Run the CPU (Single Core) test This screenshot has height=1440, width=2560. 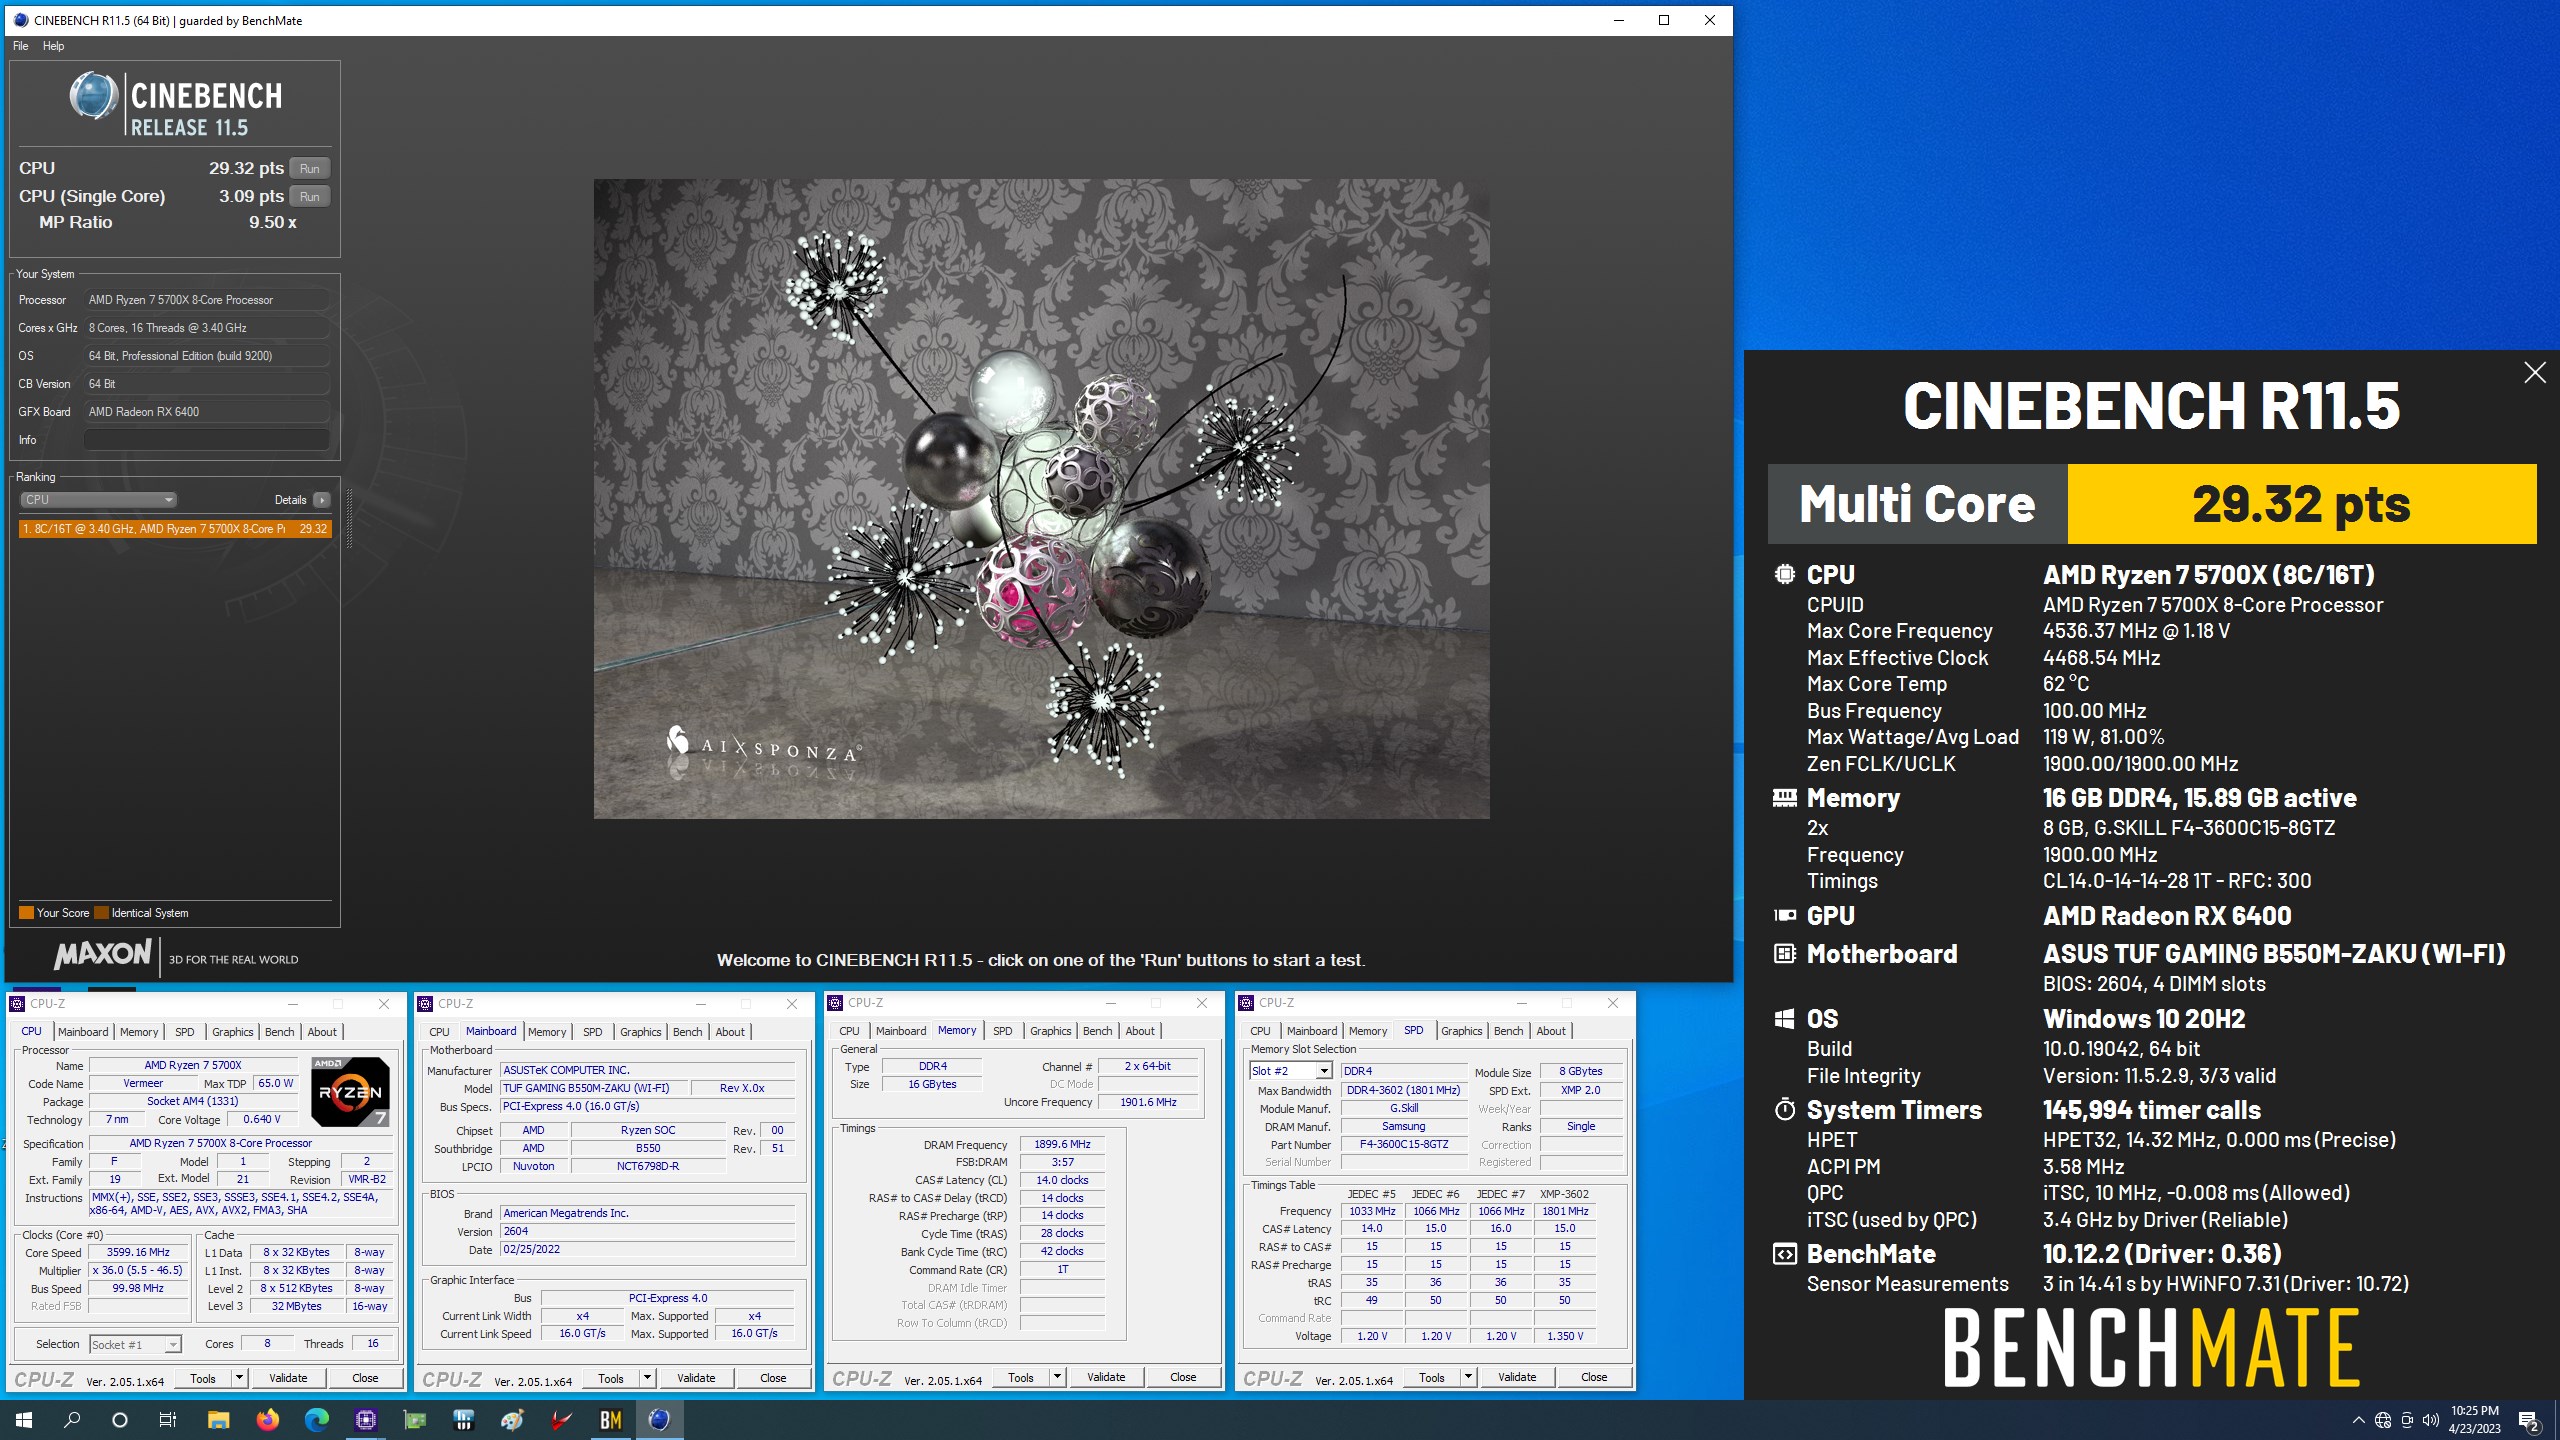pos(310,197)
